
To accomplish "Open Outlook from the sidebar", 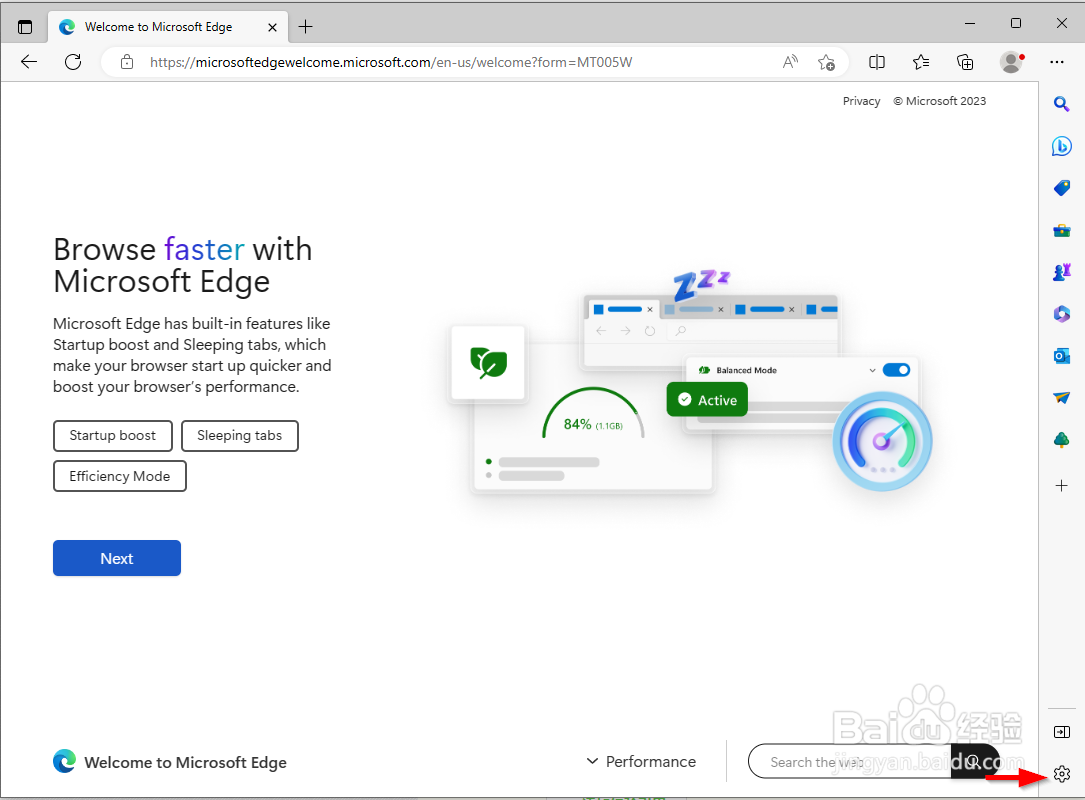I will [1061, 355].
